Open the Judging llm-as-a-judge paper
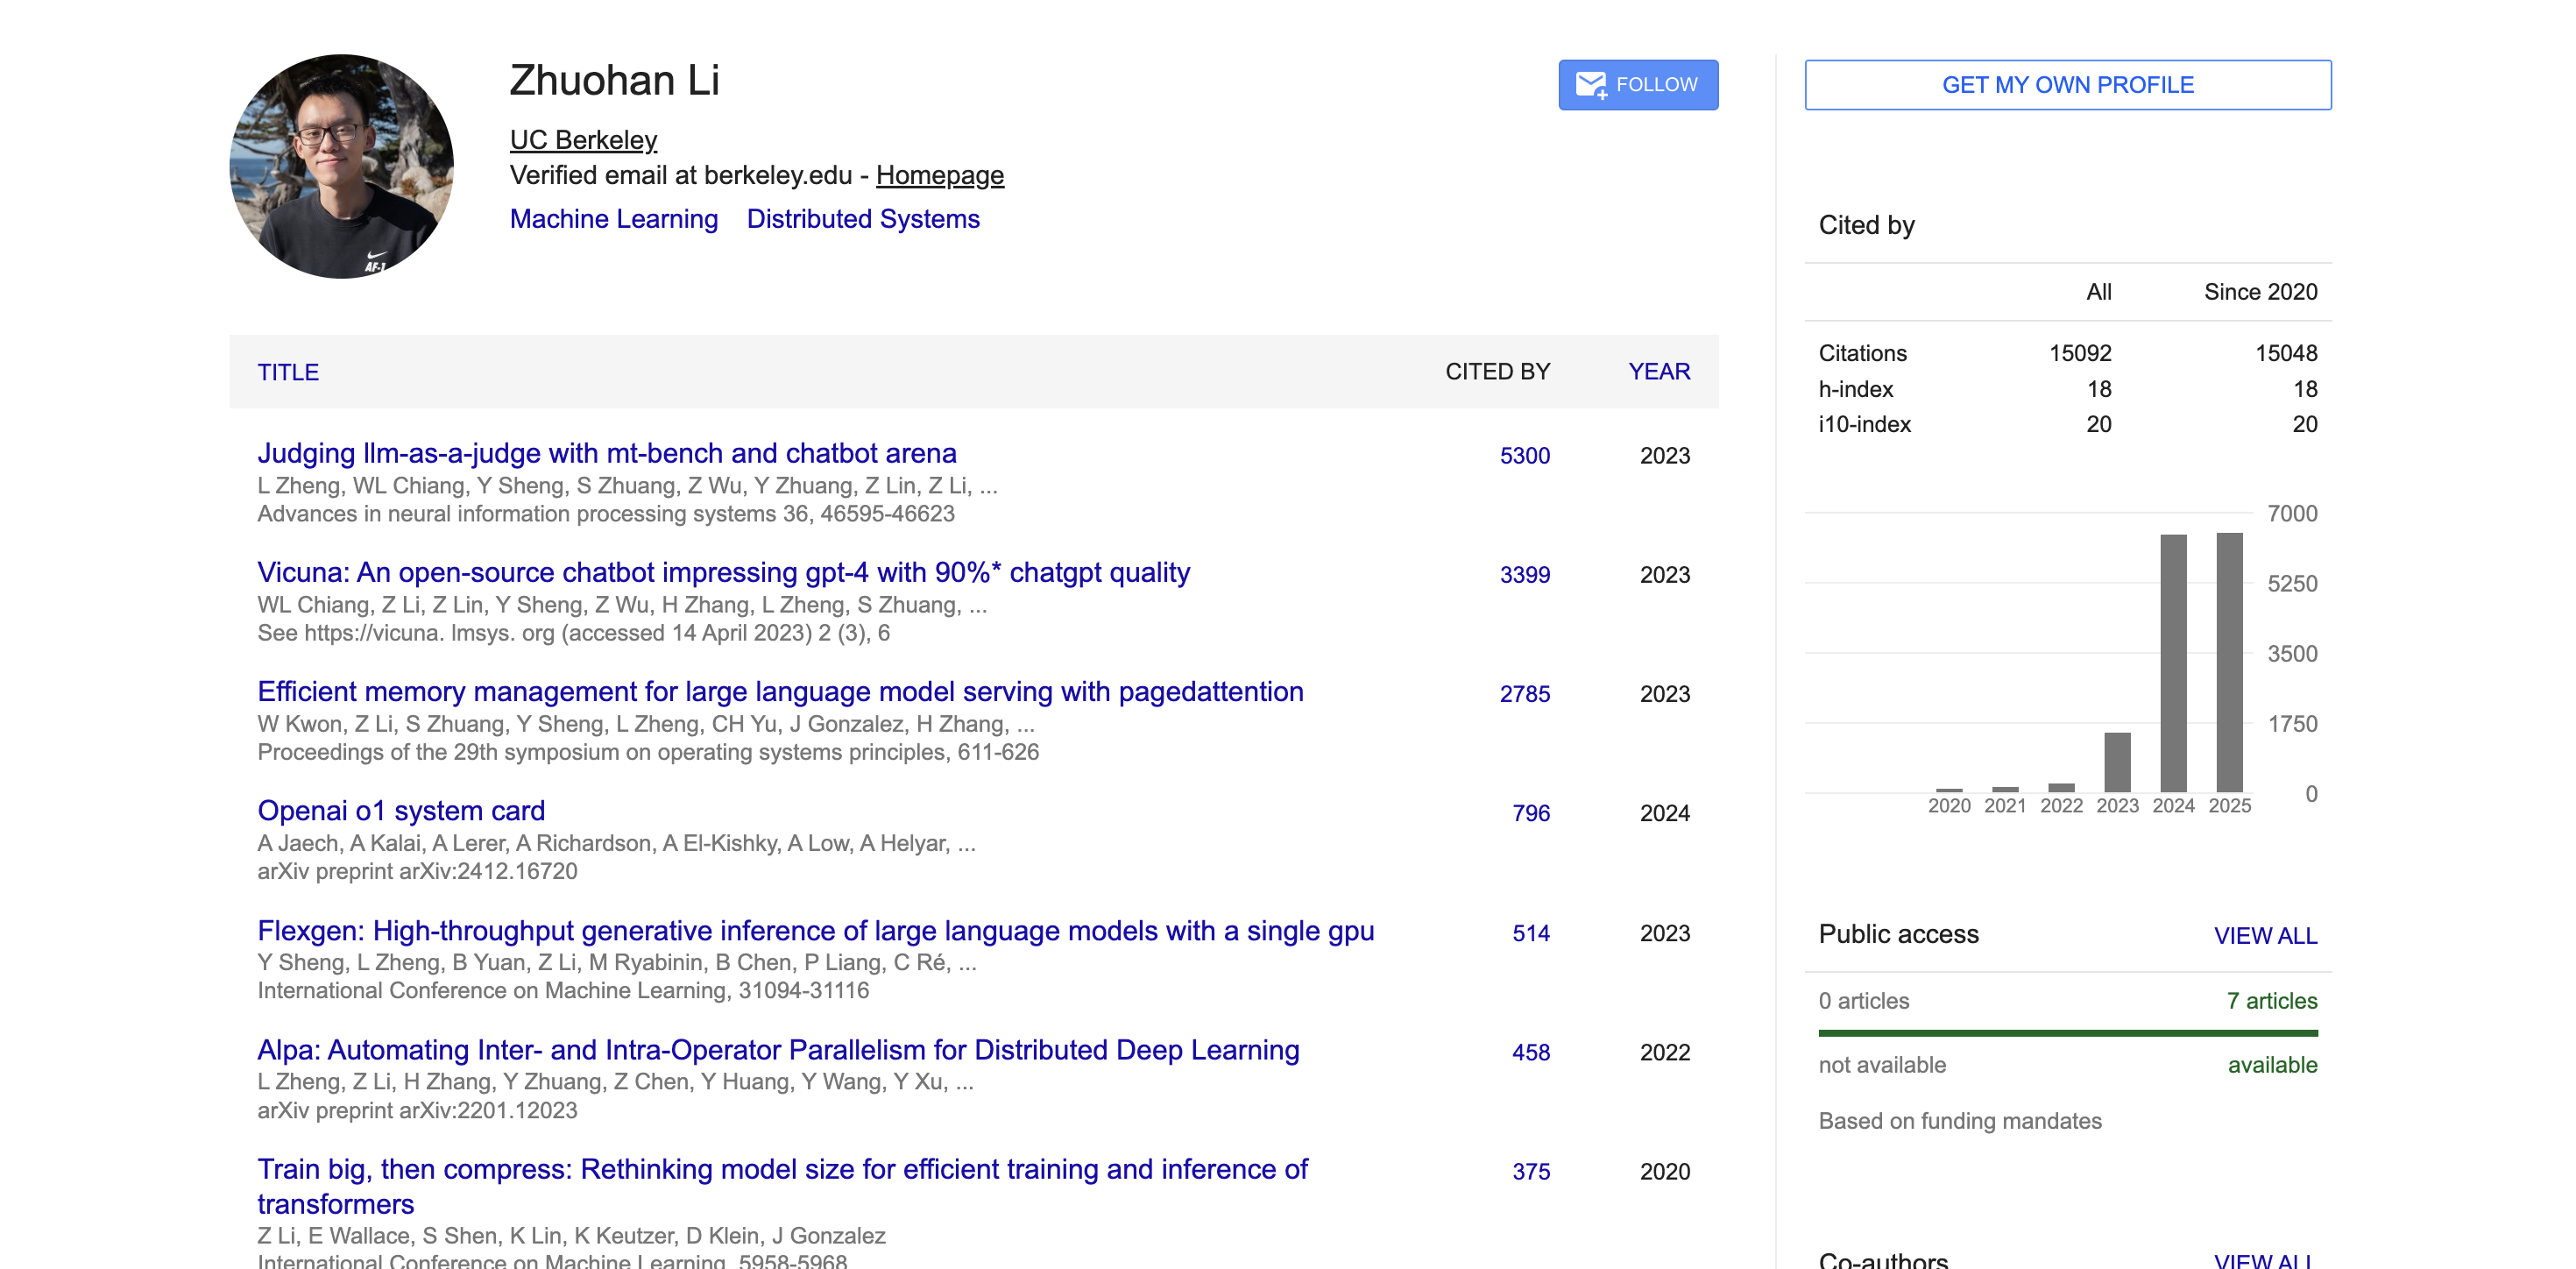This screenshot has width=2576, height=1269. 606,453
